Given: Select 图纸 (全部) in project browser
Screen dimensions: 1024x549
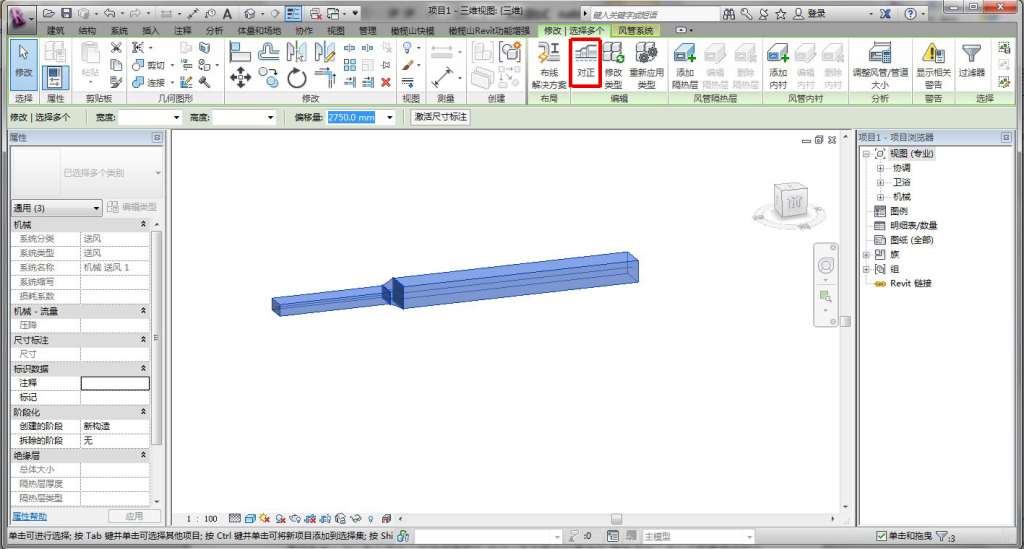Looking at the screenshot, I should [911, 240].
